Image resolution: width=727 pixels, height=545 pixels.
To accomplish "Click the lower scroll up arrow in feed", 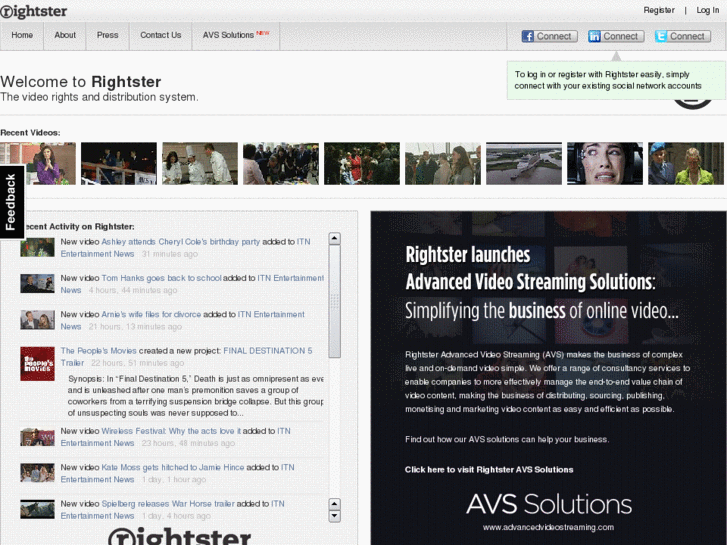I will [x=334, y=504].
